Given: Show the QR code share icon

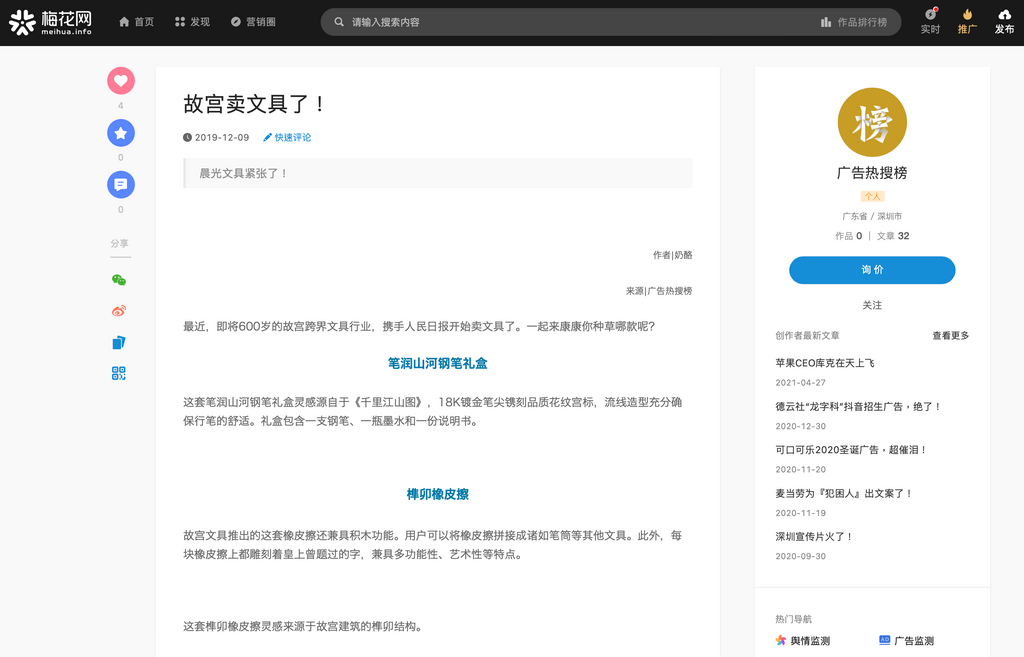Looking at the screenshot, I should coord(119,373).
